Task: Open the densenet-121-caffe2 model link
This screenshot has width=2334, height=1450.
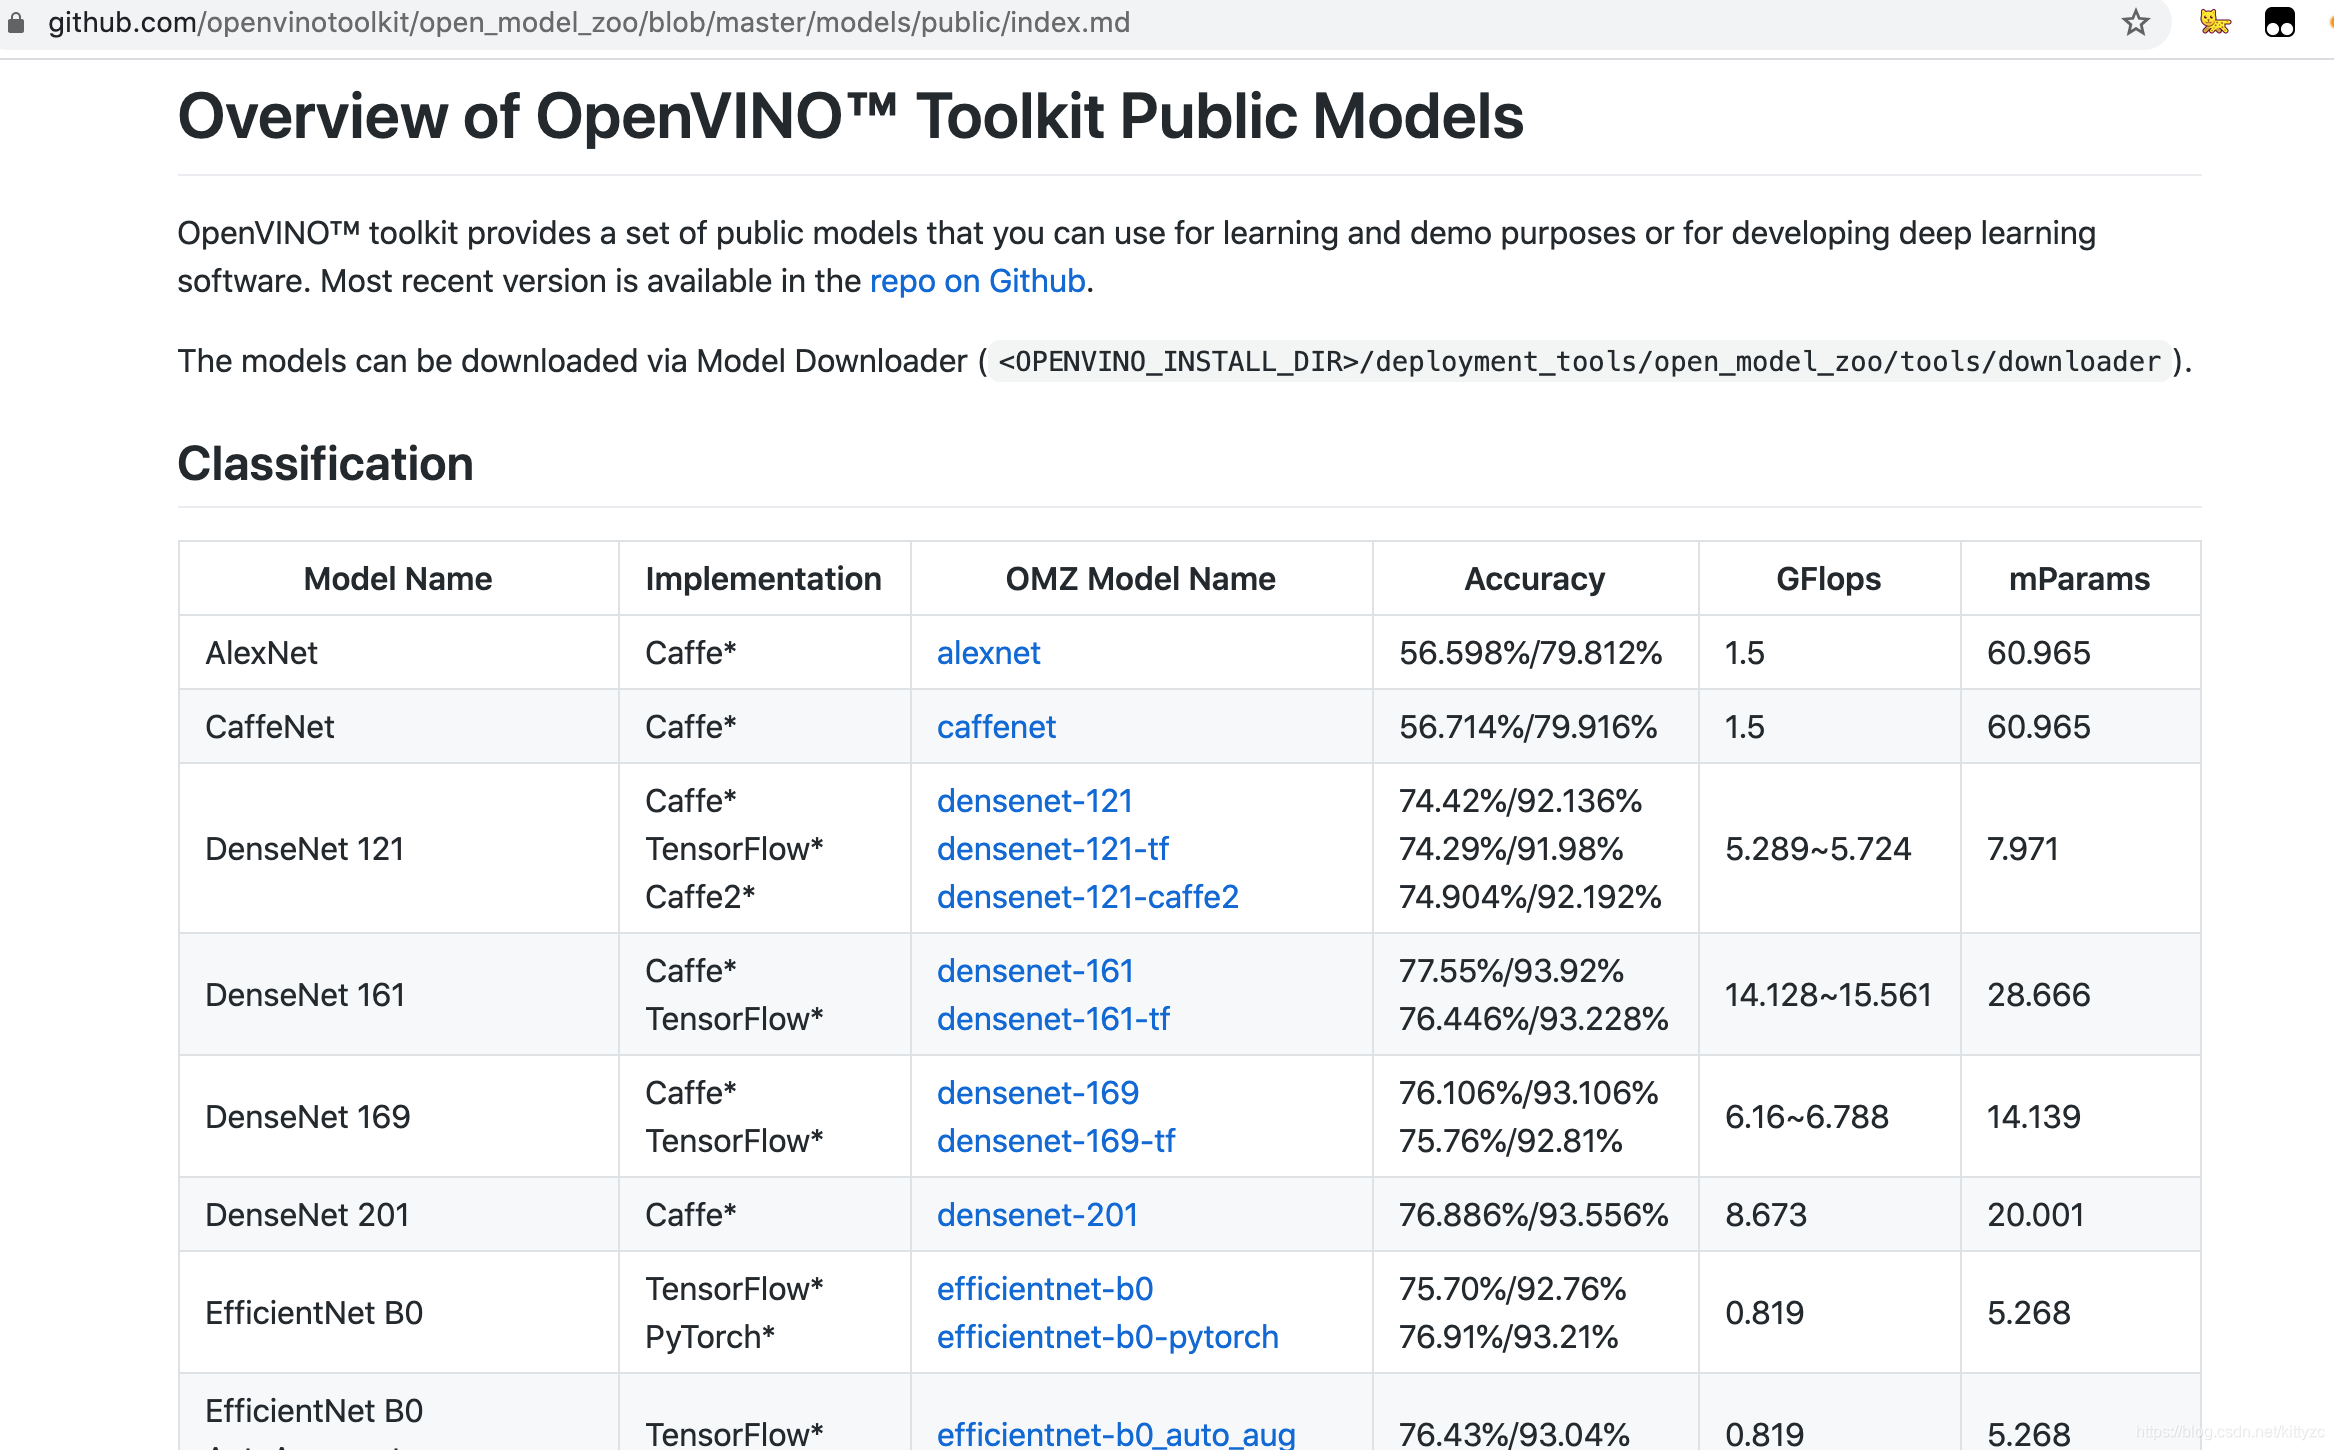Action: tap(1087, 897)
